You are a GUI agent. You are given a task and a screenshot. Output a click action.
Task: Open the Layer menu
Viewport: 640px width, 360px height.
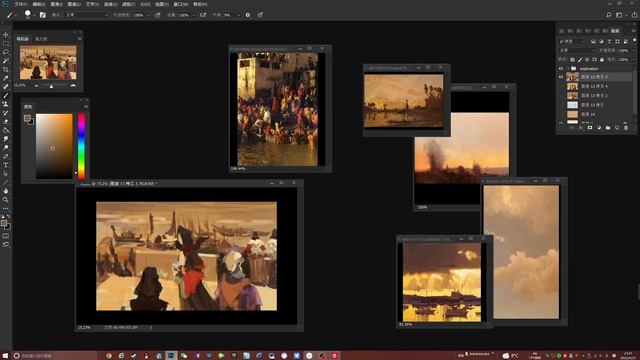pyautogui.click(x=74, y=4)
